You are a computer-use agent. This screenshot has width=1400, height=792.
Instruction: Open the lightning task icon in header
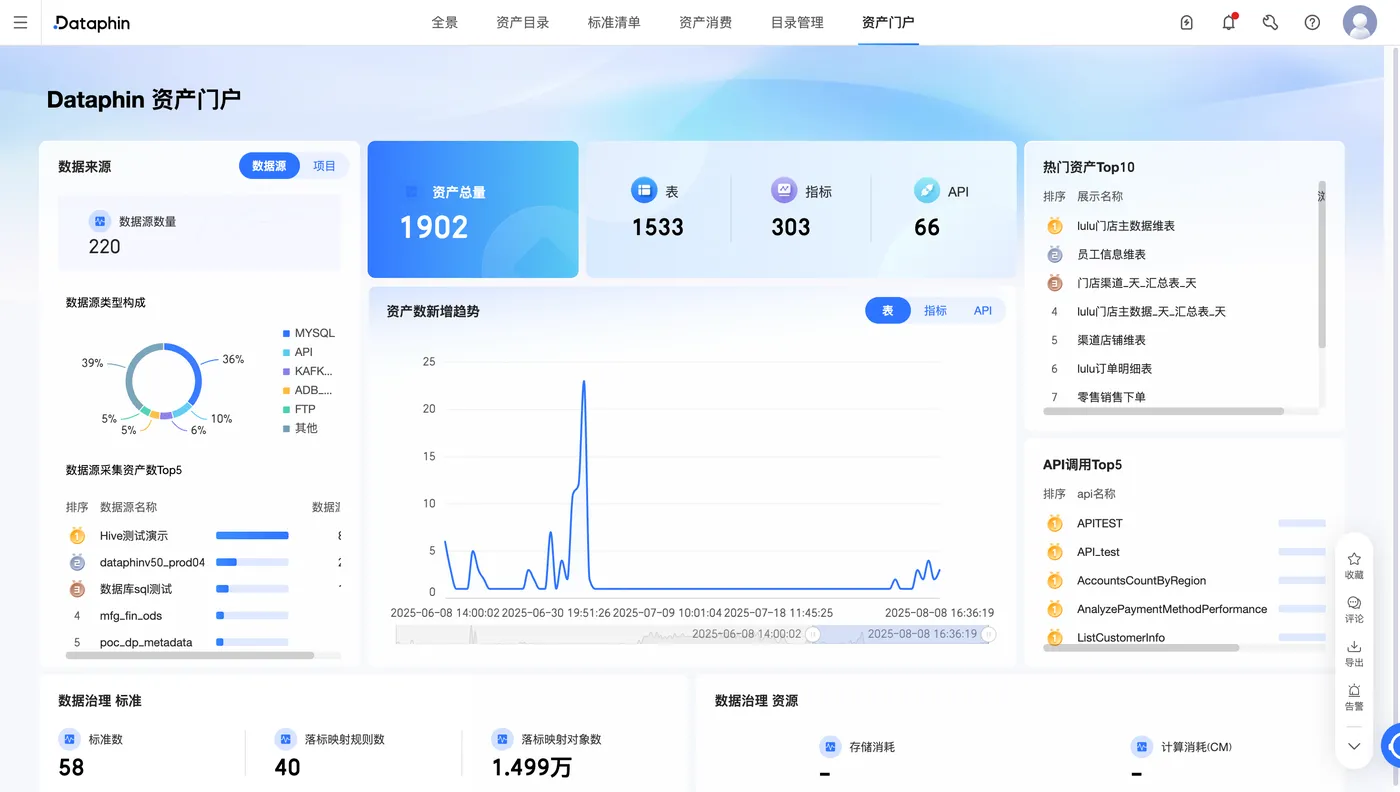coord(1187,22)
